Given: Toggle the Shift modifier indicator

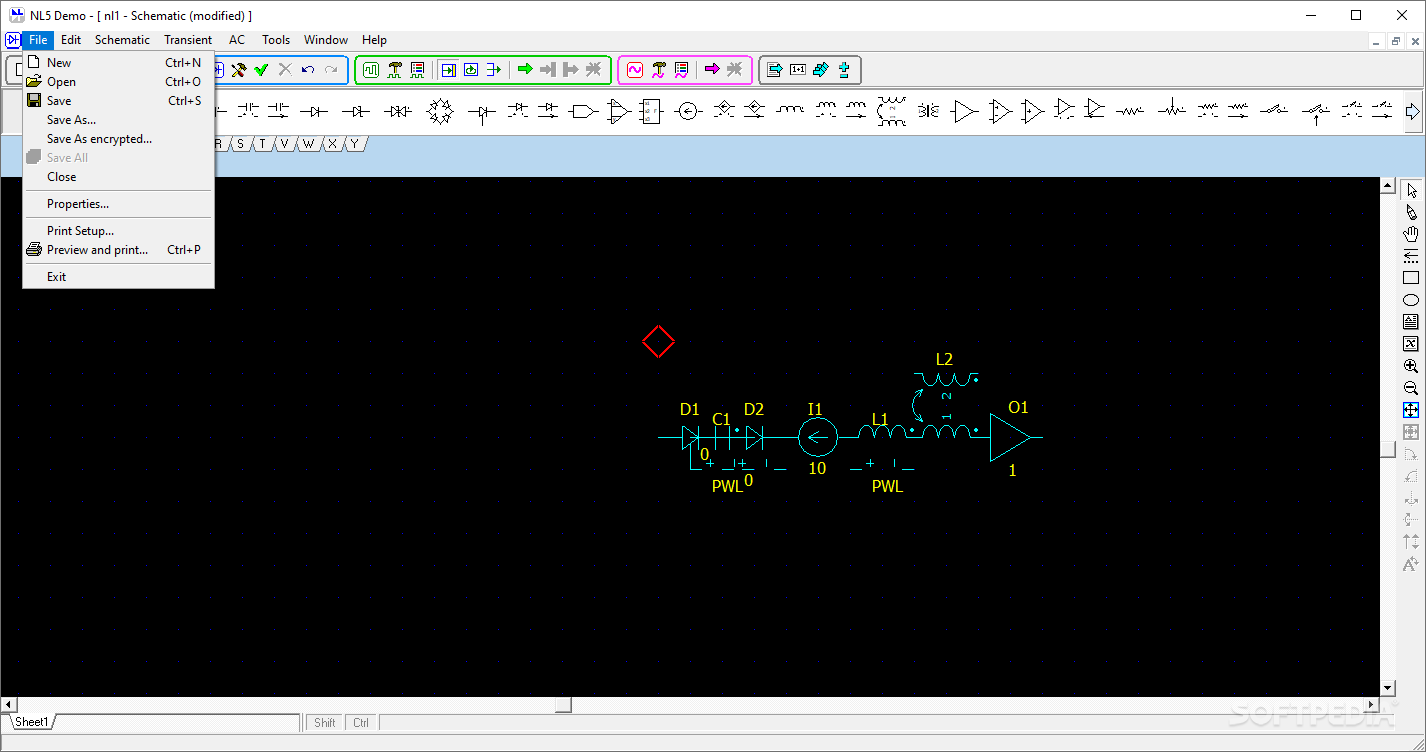Looking at the screenshot, I should coord(325,723).
